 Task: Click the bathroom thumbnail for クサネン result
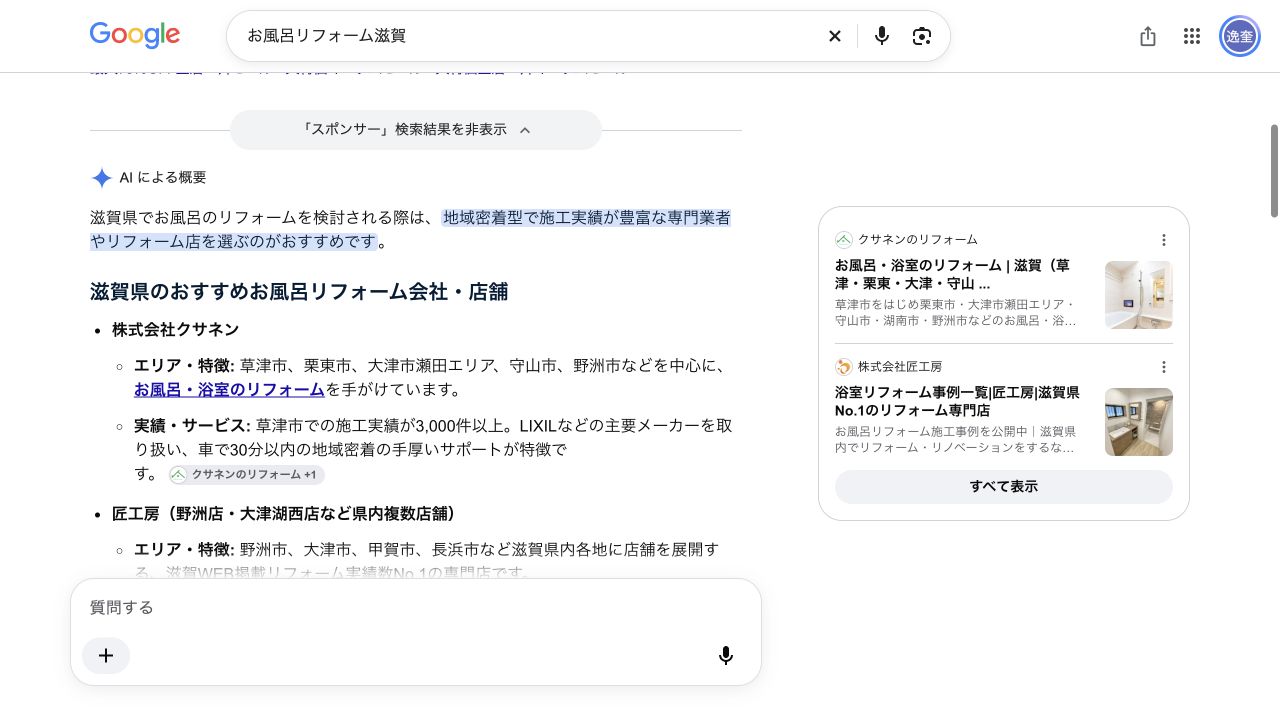tap(1139, 295)
